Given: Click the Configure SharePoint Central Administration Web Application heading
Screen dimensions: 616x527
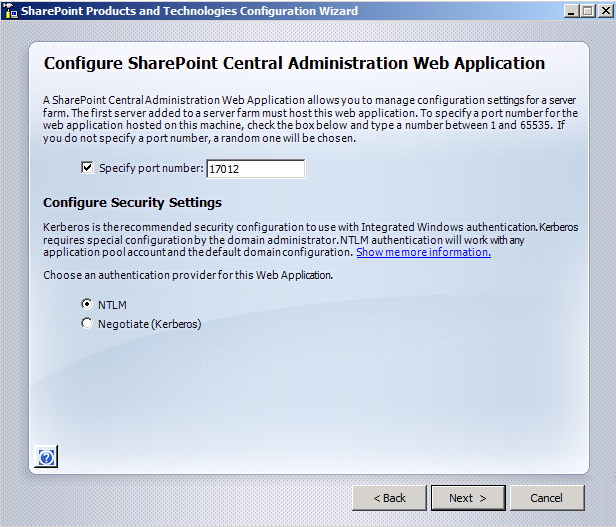Looking at the screenshot, I should click(x=294, y=63).
